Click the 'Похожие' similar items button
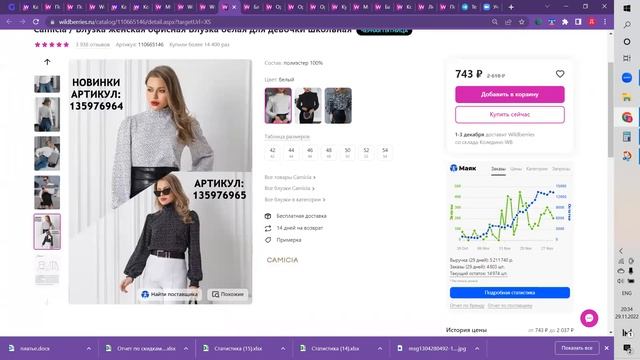The height and width of the screenshot is (360, 640). pyautogui.click(x=228, y=294)
